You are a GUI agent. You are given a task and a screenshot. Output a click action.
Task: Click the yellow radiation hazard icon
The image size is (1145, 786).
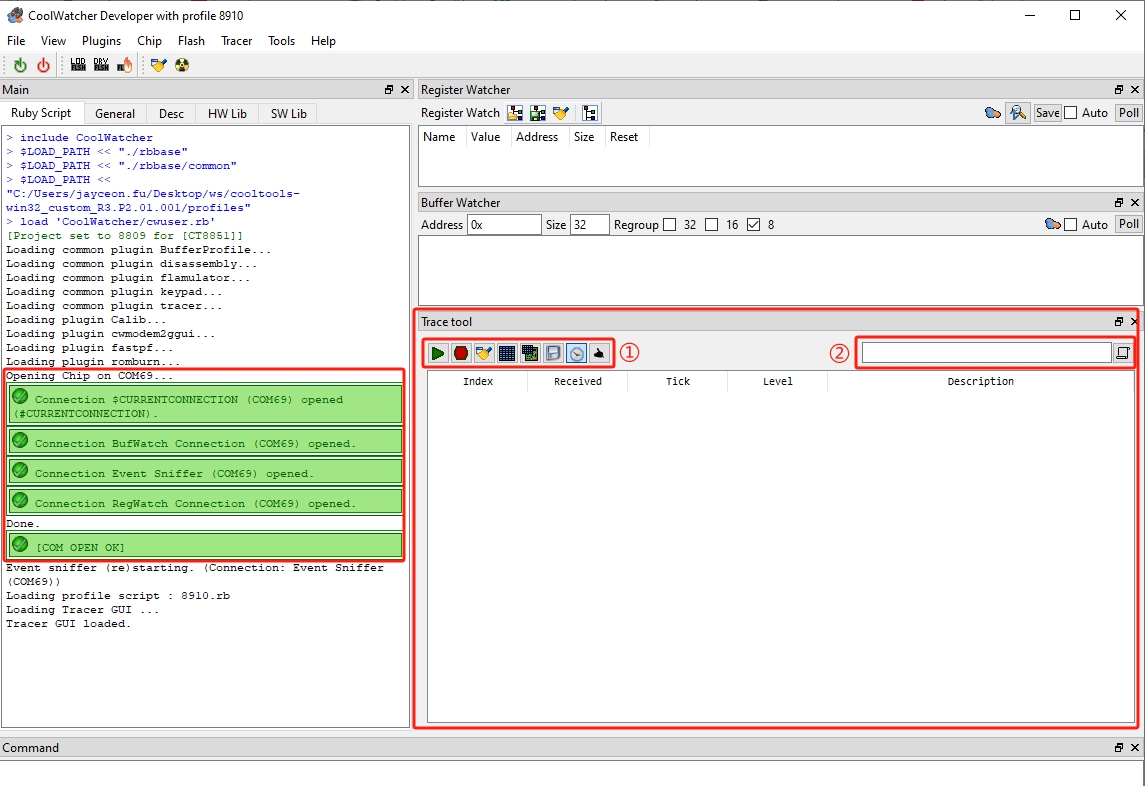[x=182, y=65]
